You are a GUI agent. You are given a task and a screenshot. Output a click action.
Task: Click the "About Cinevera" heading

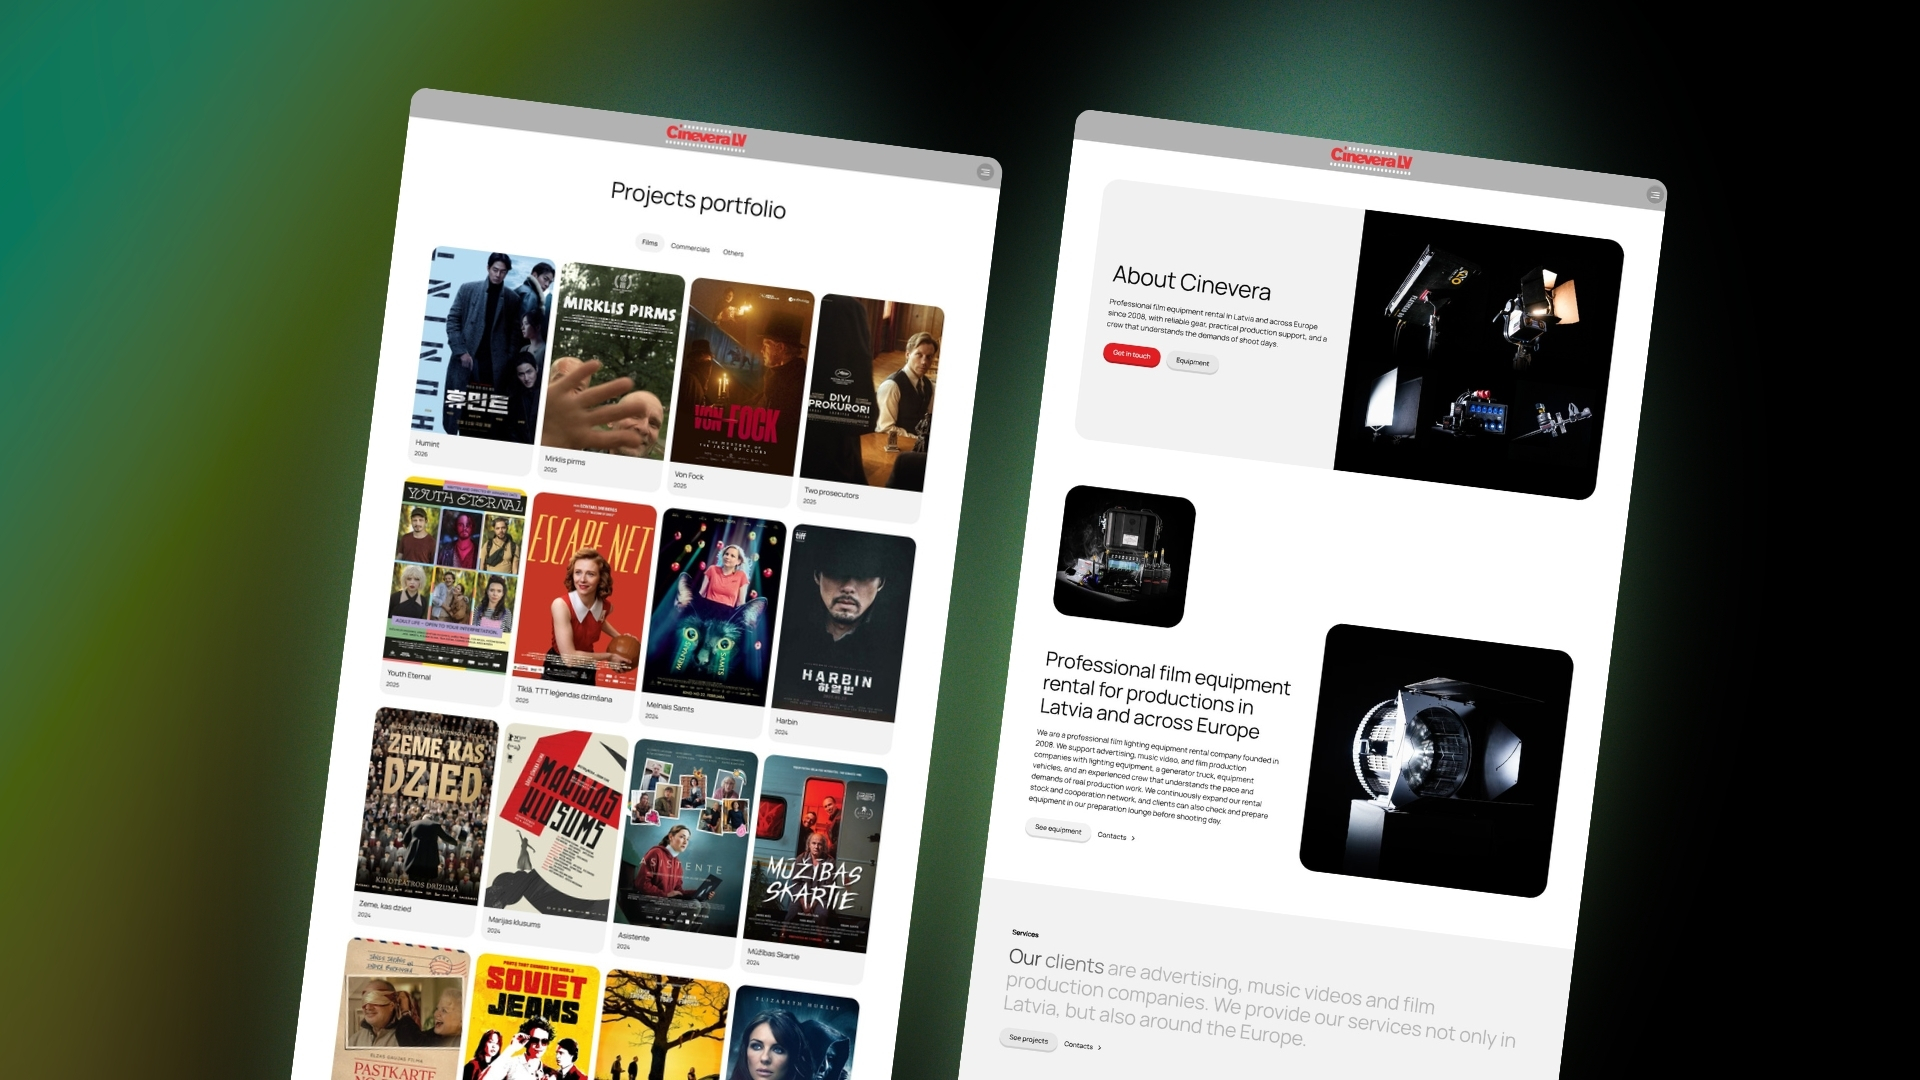1191,282
